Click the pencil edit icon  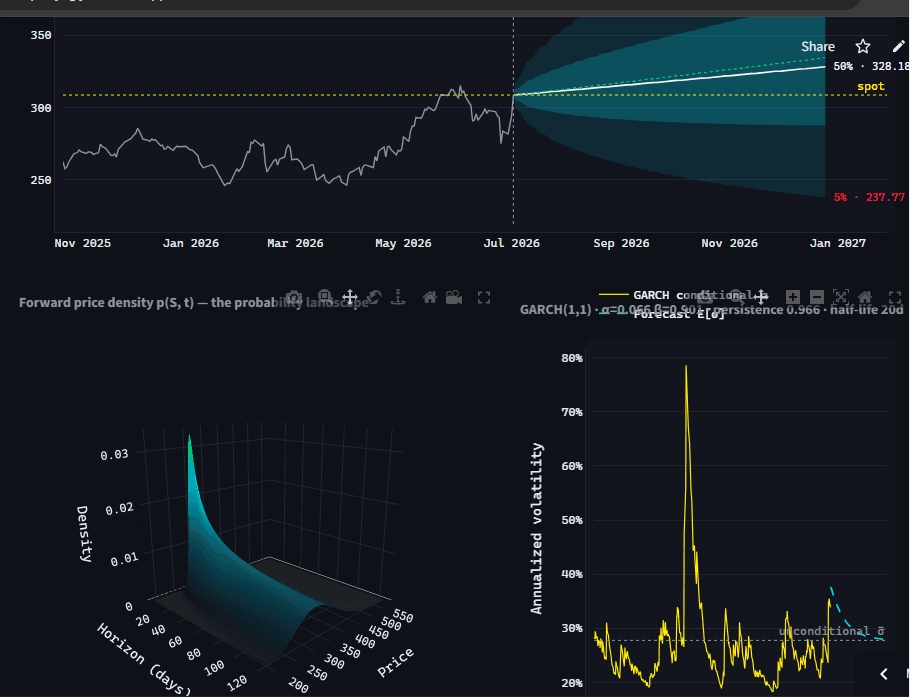tap(898, 46)
